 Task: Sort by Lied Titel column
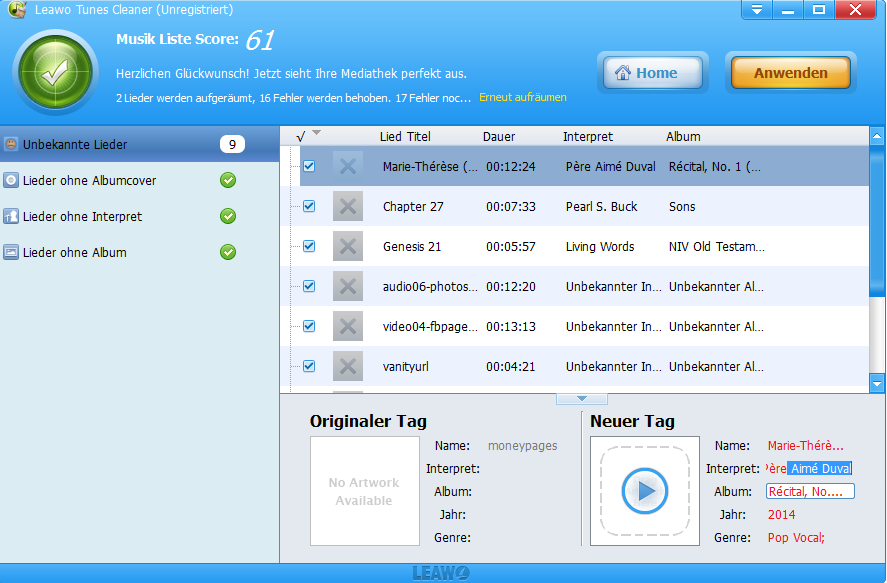pos(405,136)
